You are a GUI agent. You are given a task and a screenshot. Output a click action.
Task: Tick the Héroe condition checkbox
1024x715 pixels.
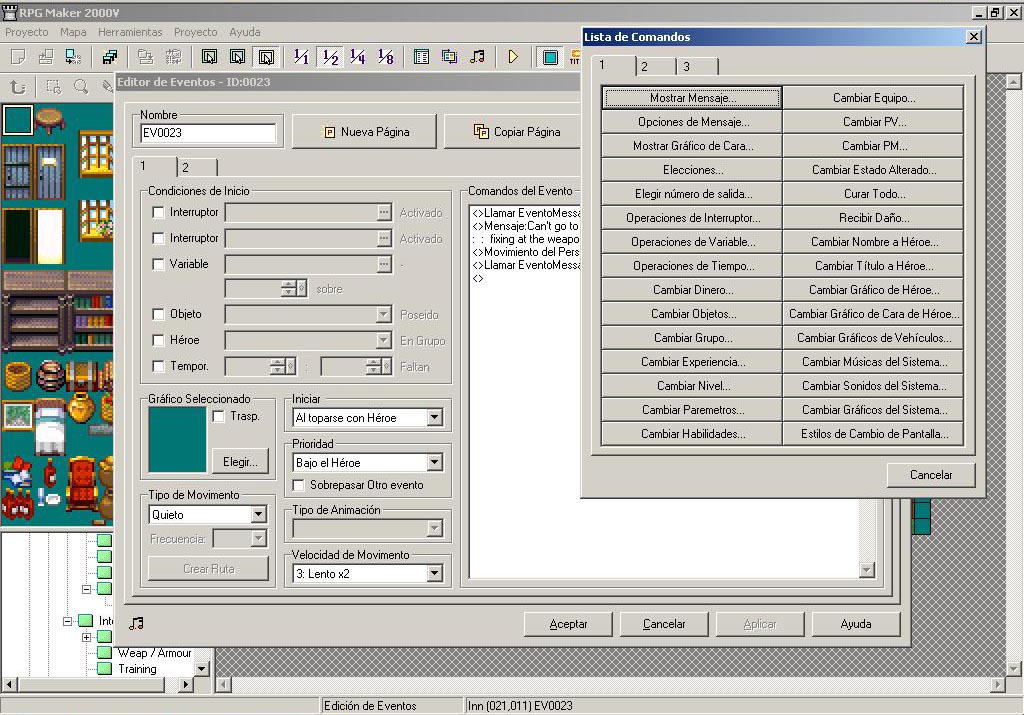(158, 340)
